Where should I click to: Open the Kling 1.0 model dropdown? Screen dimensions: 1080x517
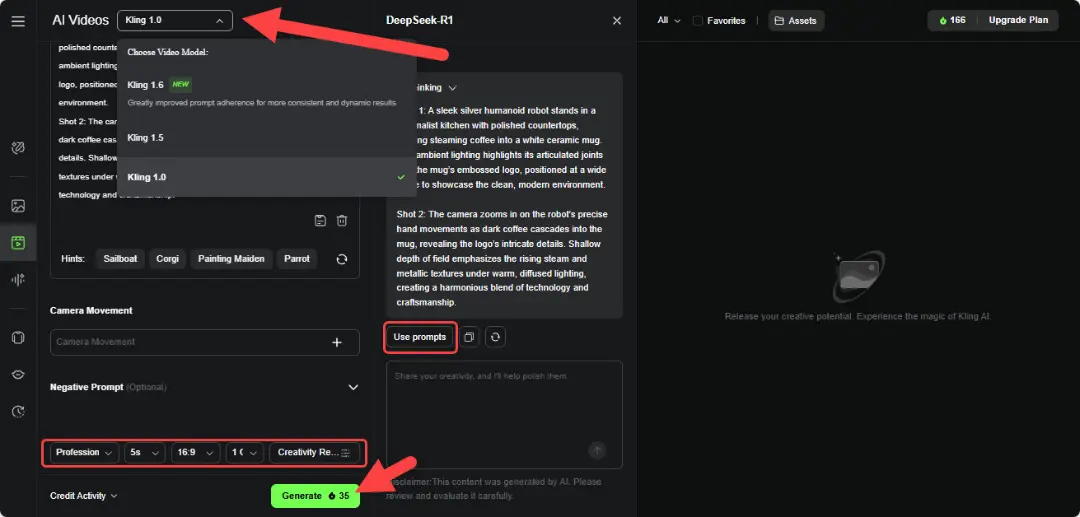click(x=175, y=21)
